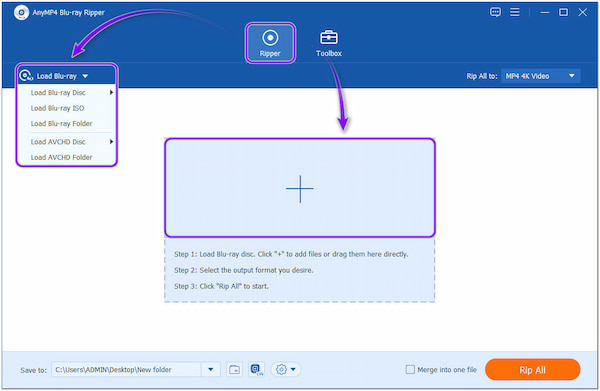600x391 pixels.
Task: Open feedback message icon in title bar
Action: [x=495, y=12]
